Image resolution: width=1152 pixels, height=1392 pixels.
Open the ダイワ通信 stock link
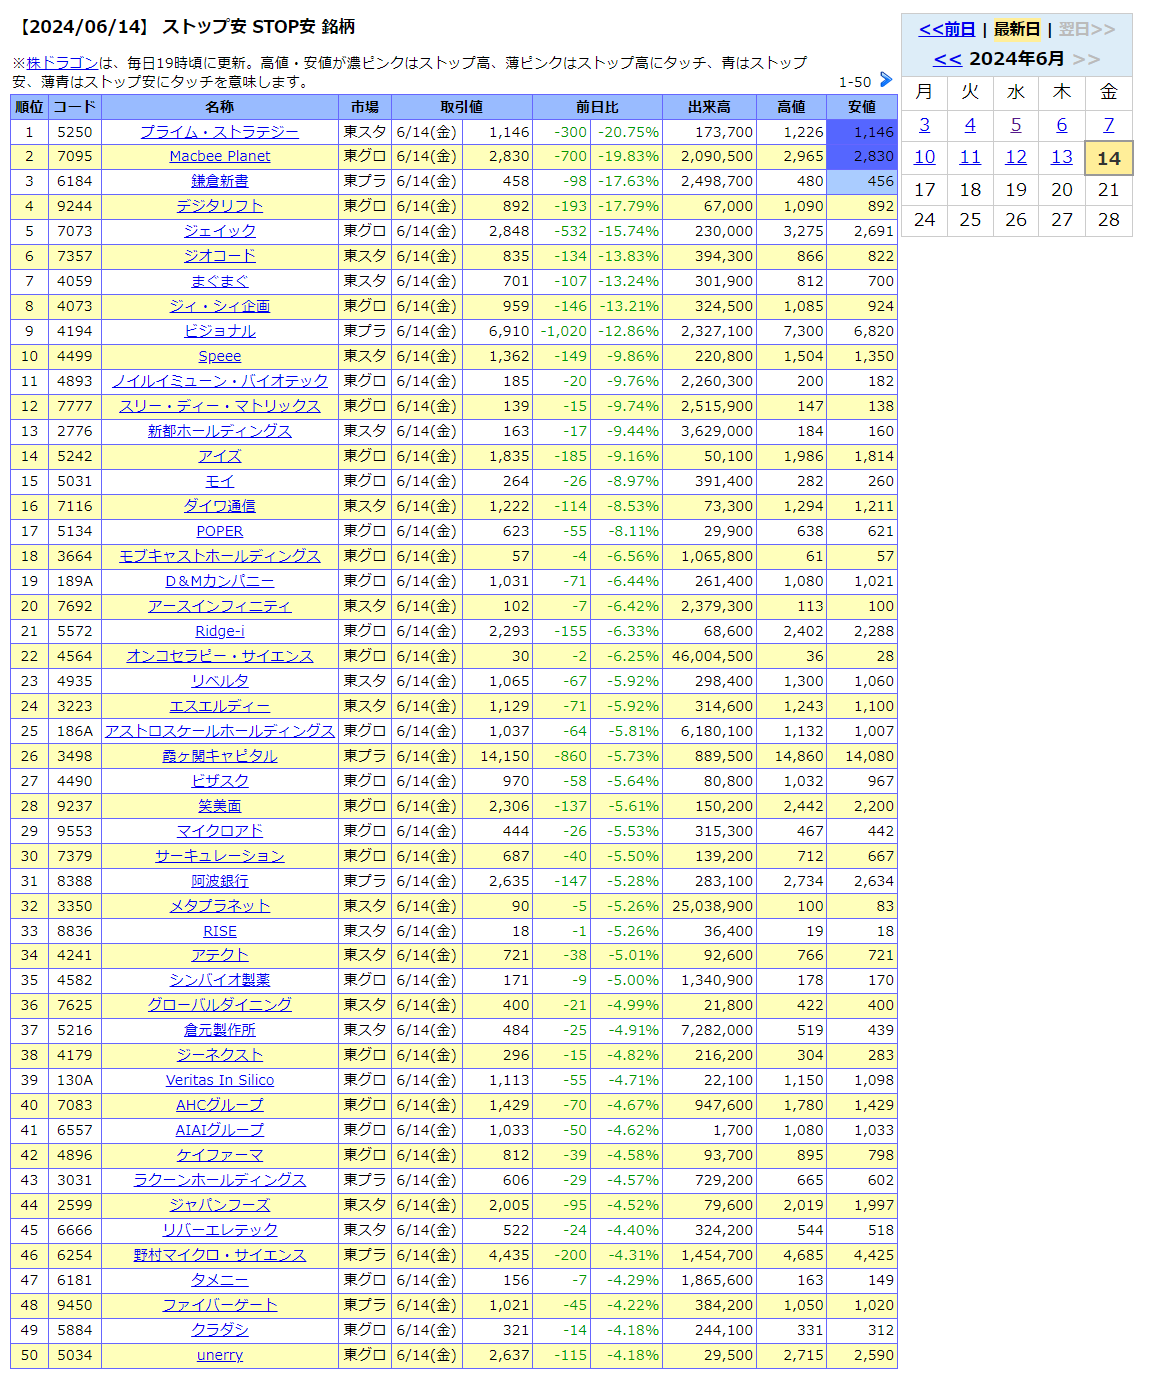pos(220,507)
